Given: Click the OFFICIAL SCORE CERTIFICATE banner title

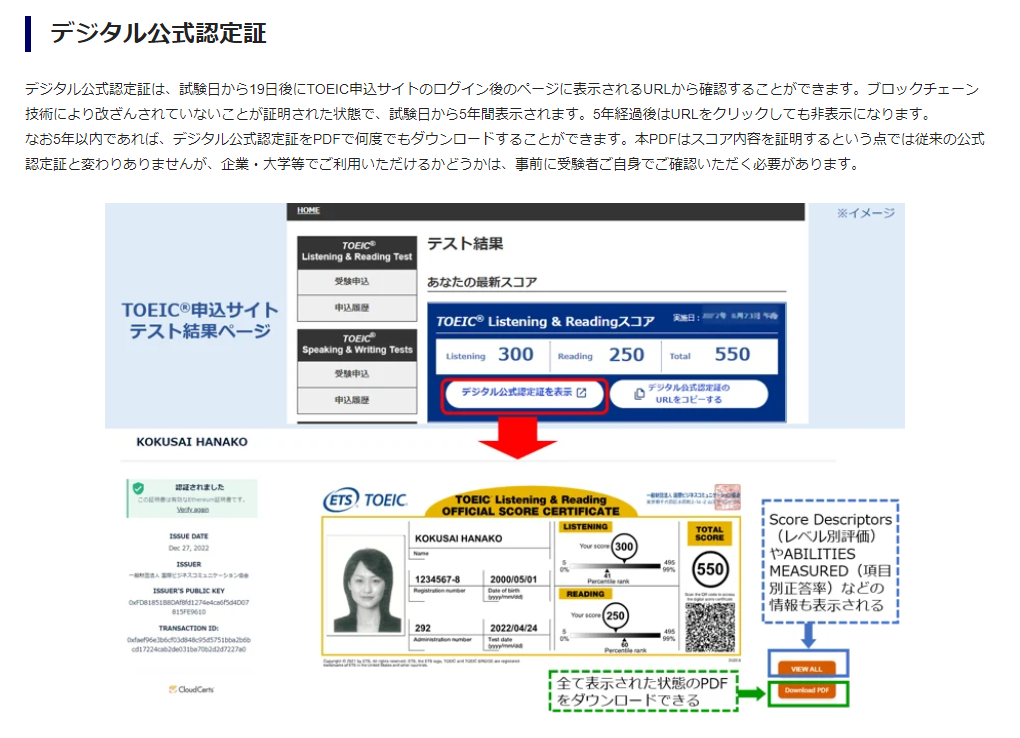Looking at the screenshot, I should click(530, 512).
